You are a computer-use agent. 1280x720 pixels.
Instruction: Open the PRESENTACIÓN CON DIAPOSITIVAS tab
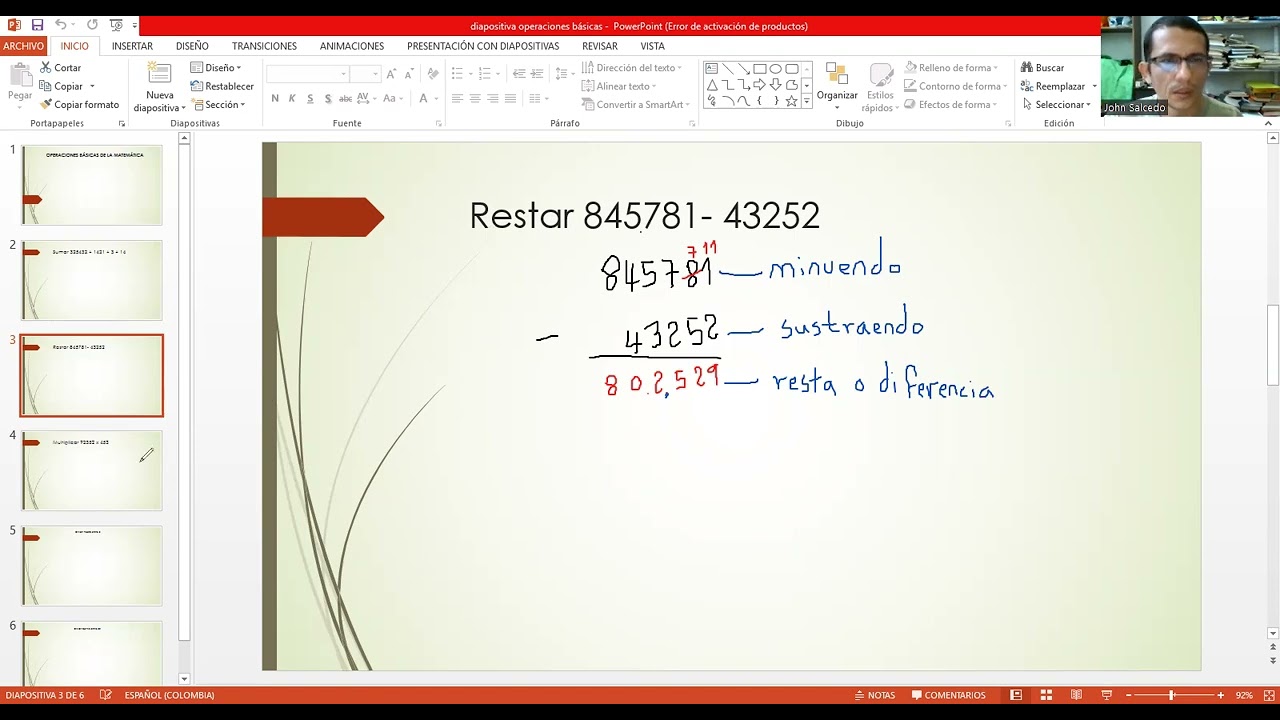pyautogui.click(x=483, y=46)
